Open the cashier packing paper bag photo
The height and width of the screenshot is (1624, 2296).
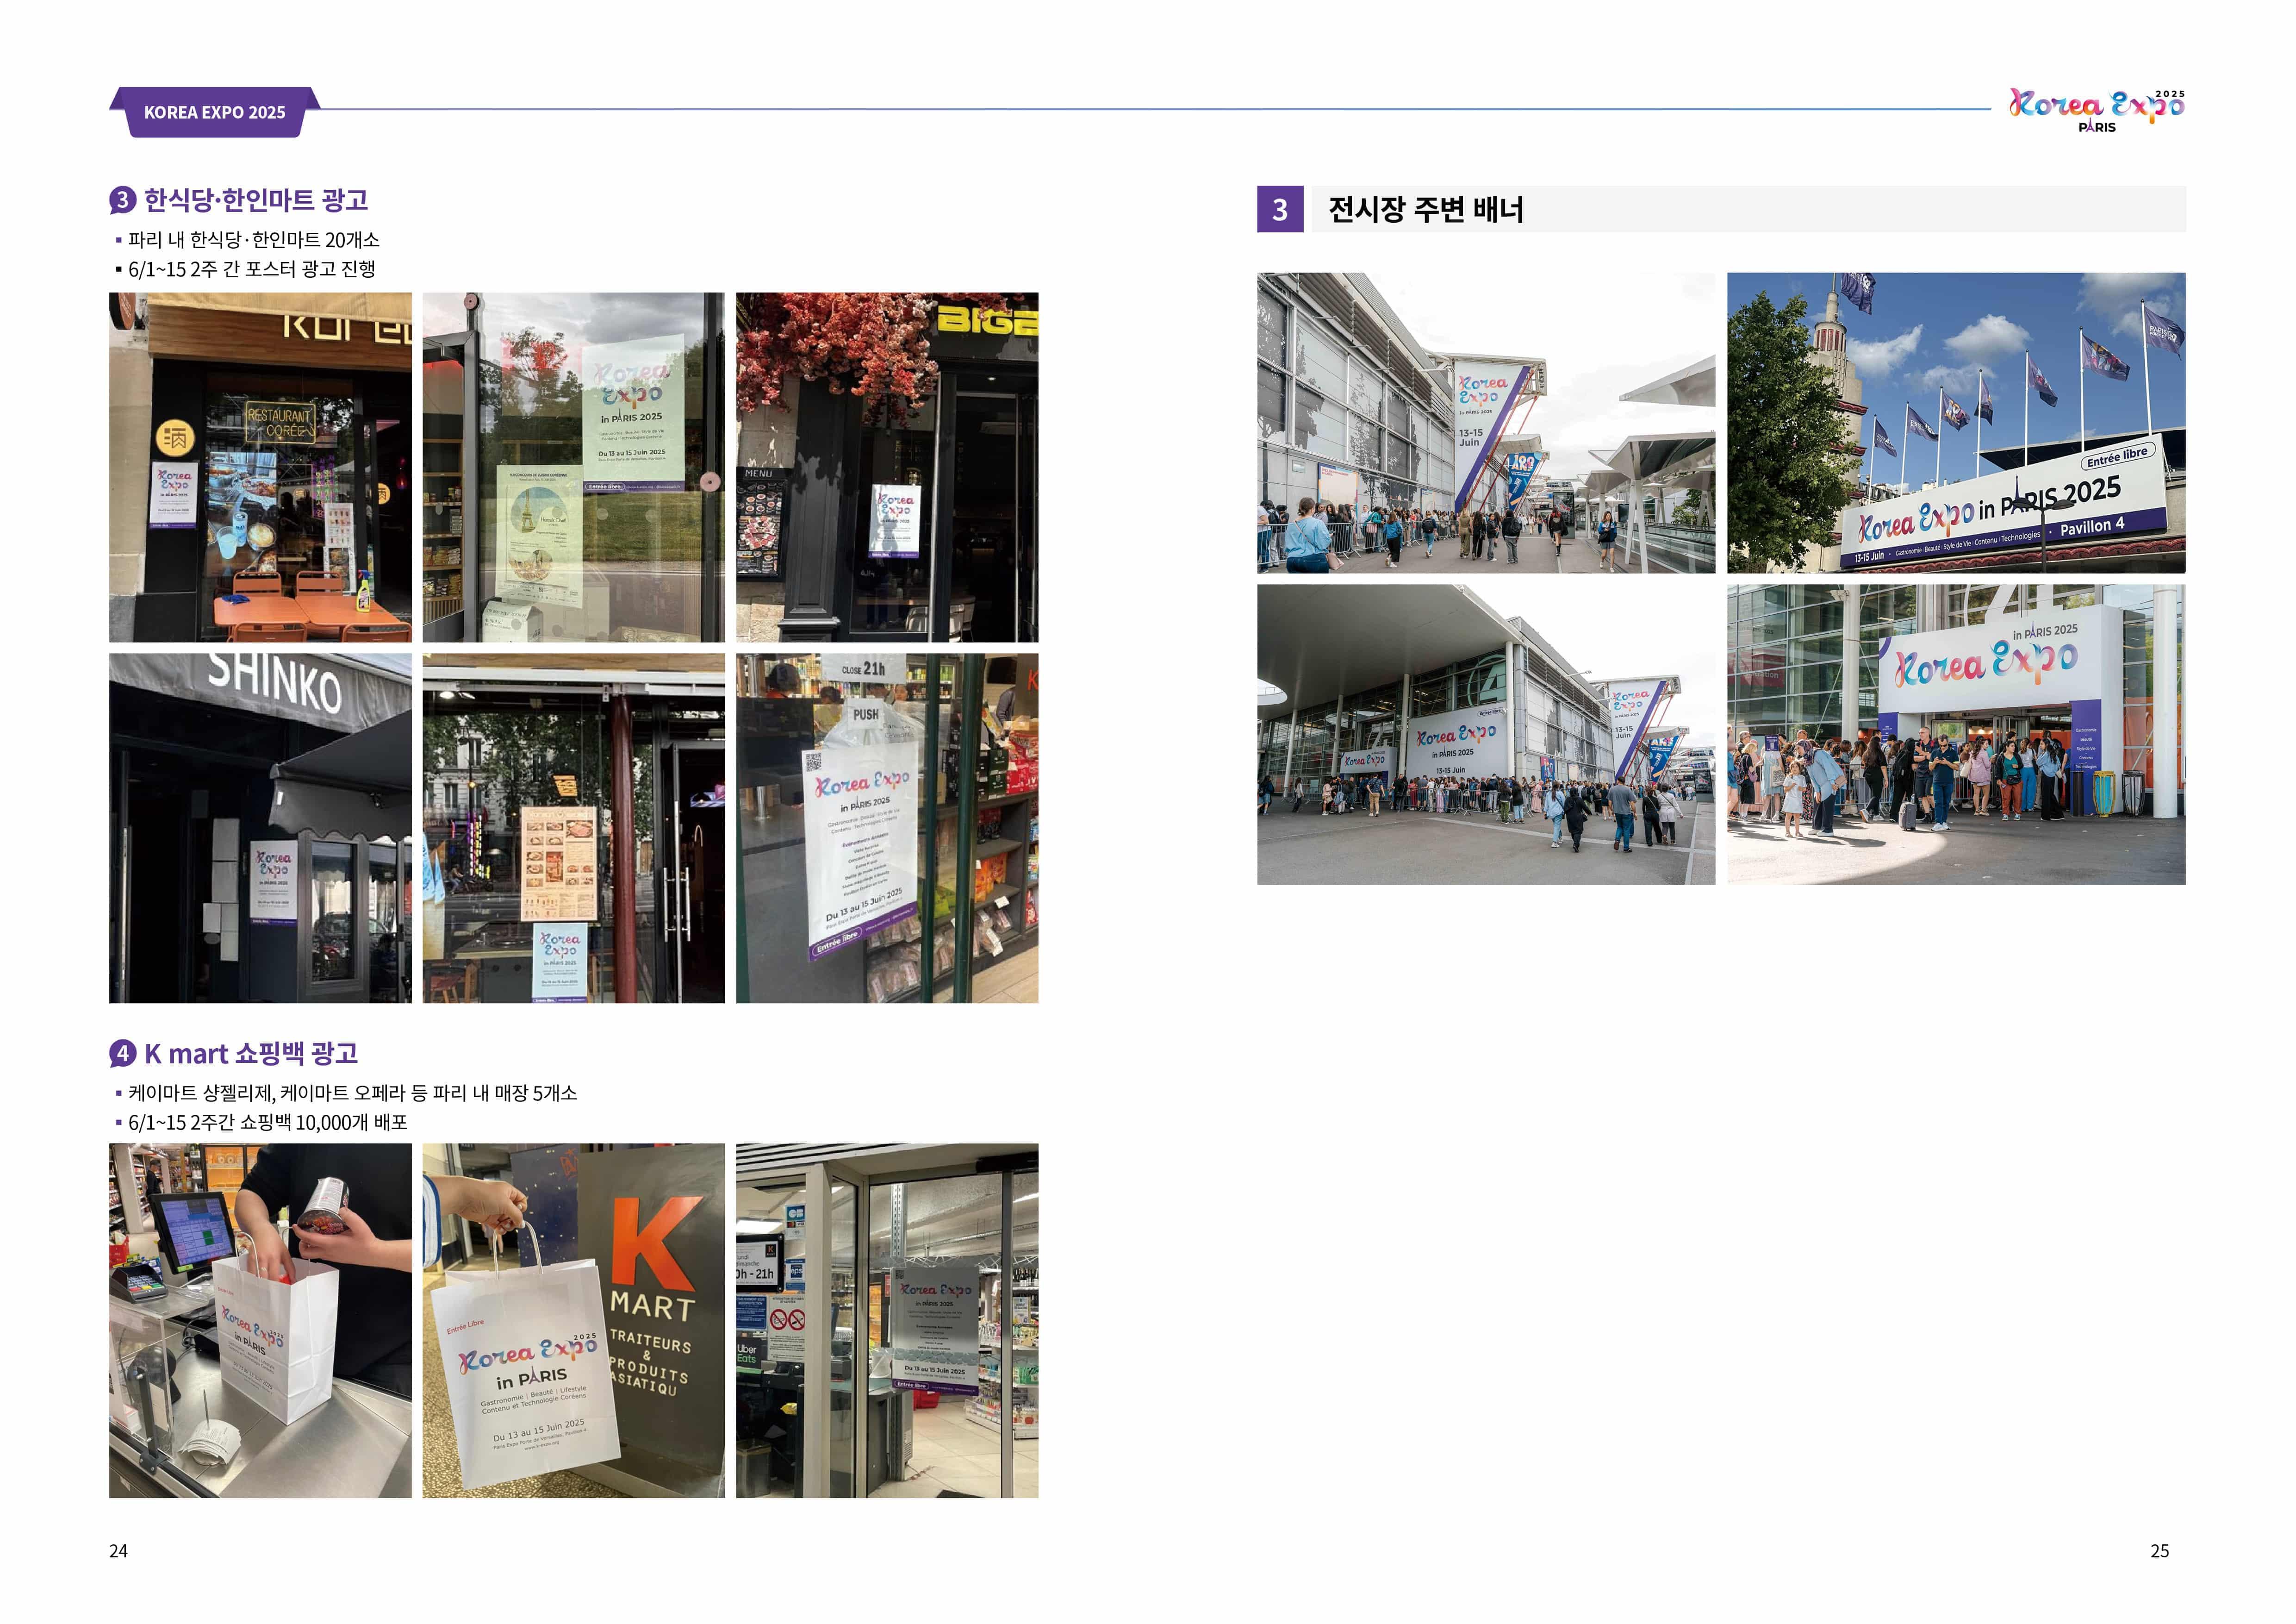260,1320
